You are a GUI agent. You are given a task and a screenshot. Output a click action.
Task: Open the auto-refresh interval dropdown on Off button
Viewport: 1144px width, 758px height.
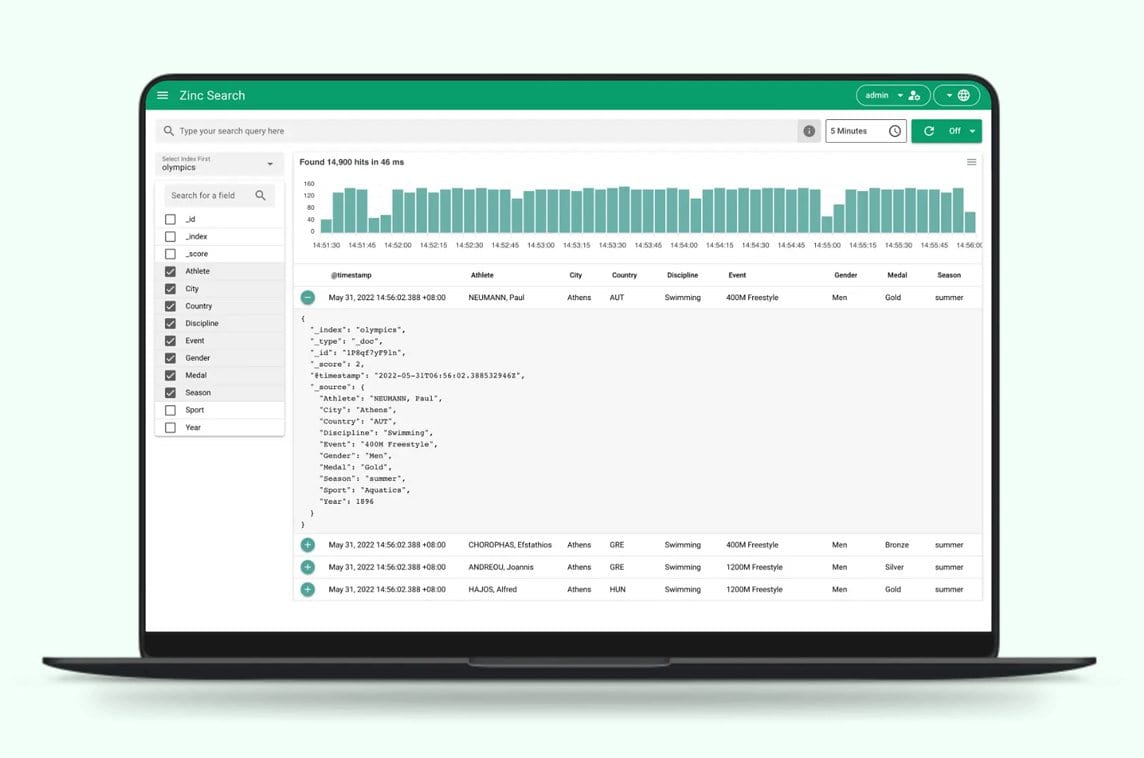click(972, 130)
